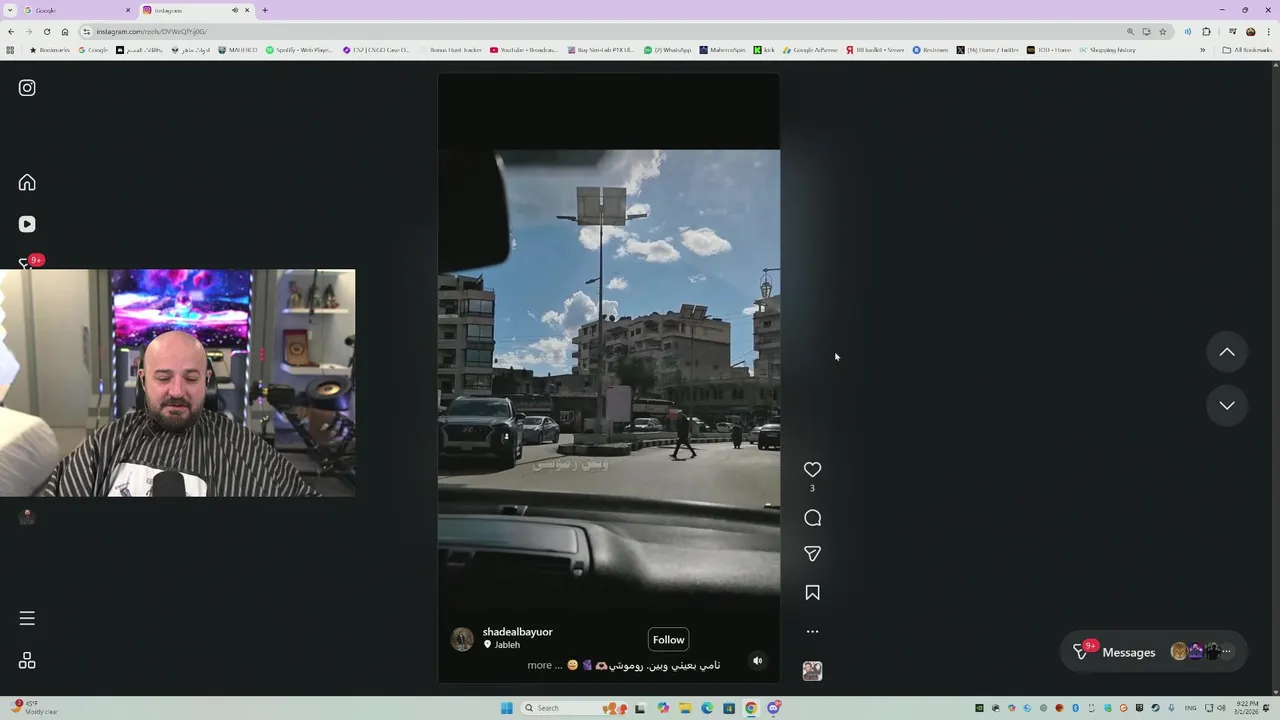Screen dimensions: 1280x720
Task: Open the floating Messages button
Action: click(x=1154, y=652)
